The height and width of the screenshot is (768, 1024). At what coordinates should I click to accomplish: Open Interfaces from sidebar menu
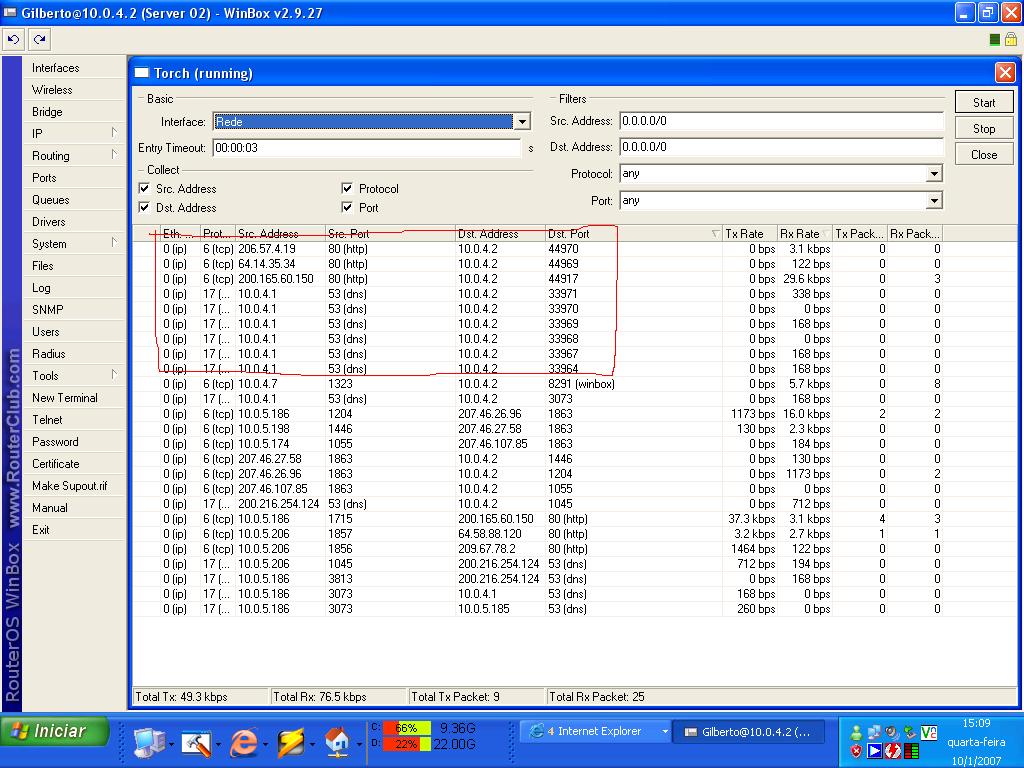[74, 68]
